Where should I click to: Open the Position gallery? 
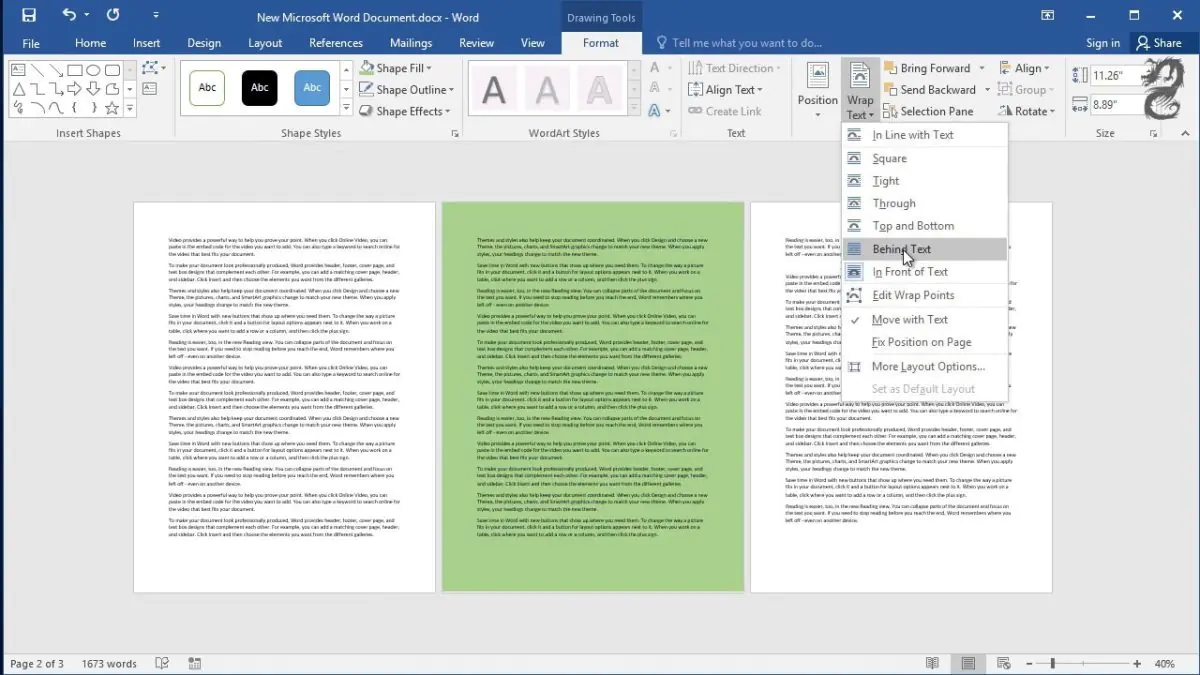[817, 96]
